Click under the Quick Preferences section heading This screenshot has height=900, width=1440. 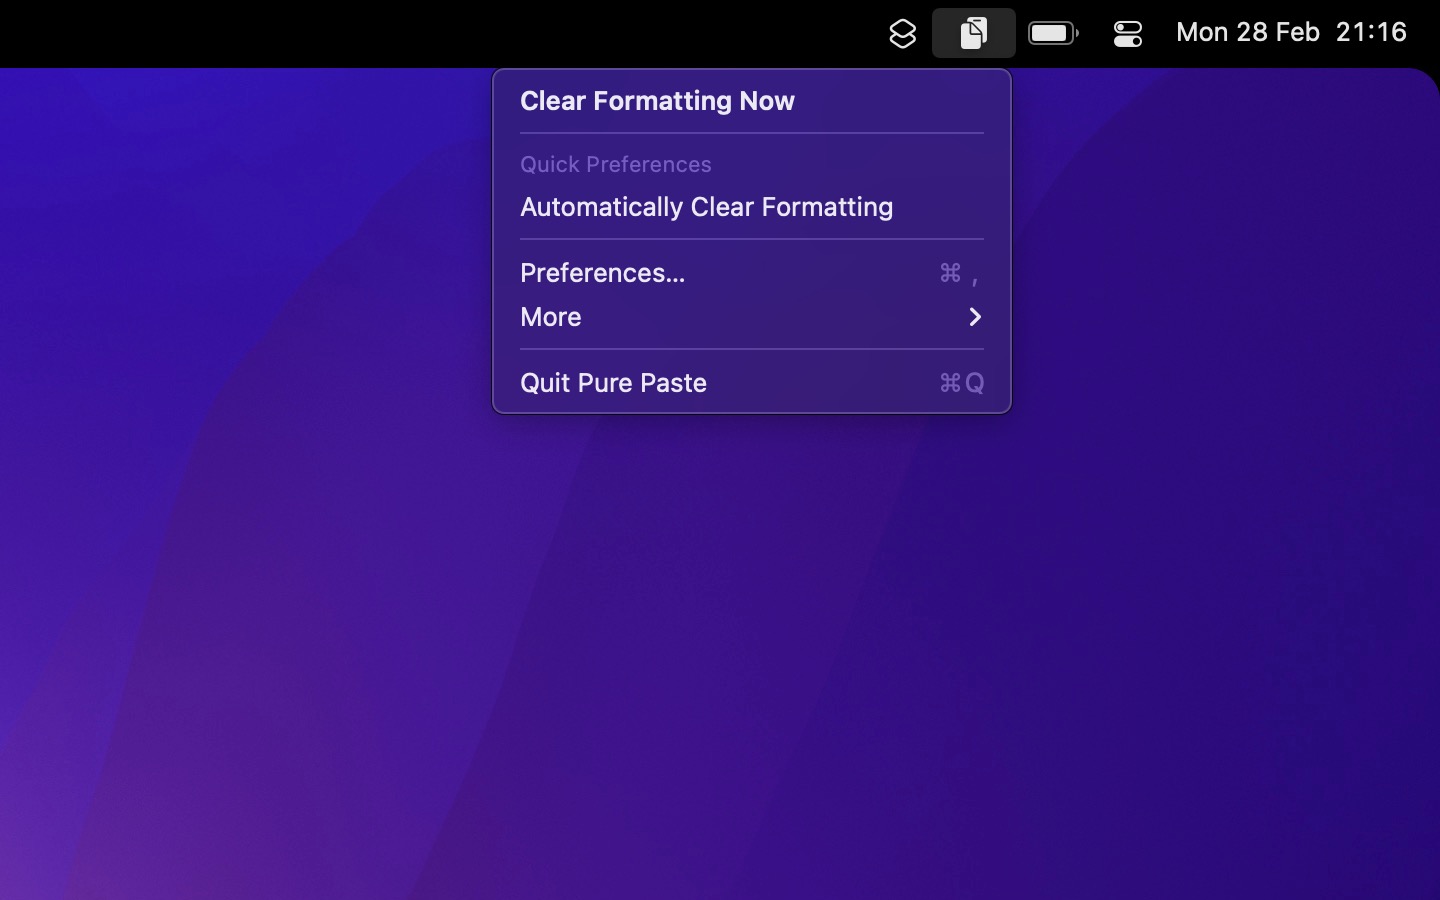coord(706,207)
